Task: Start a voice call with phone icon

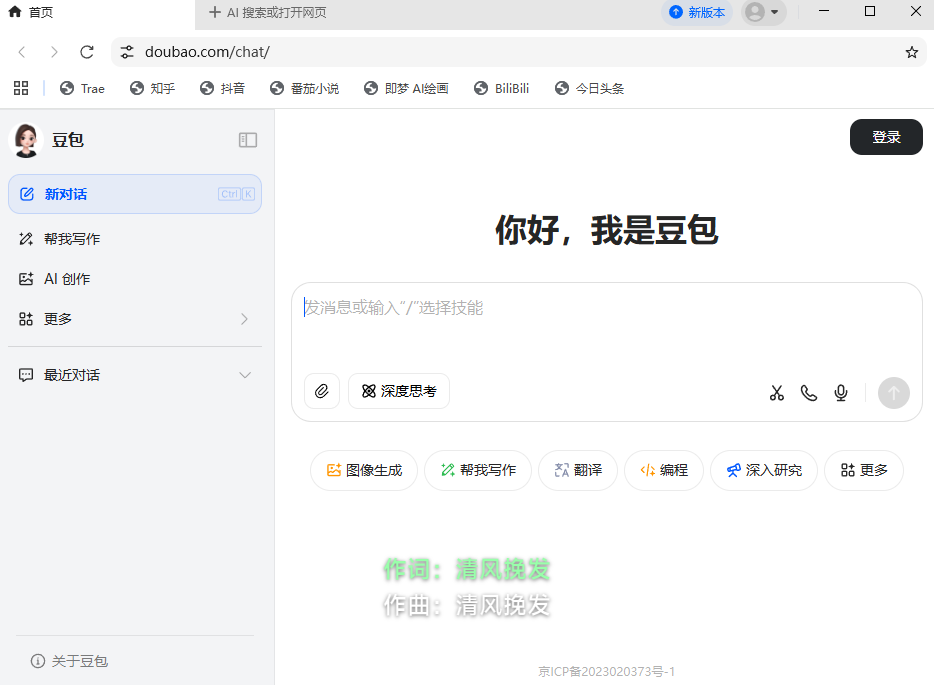Action: click(809, 393)
